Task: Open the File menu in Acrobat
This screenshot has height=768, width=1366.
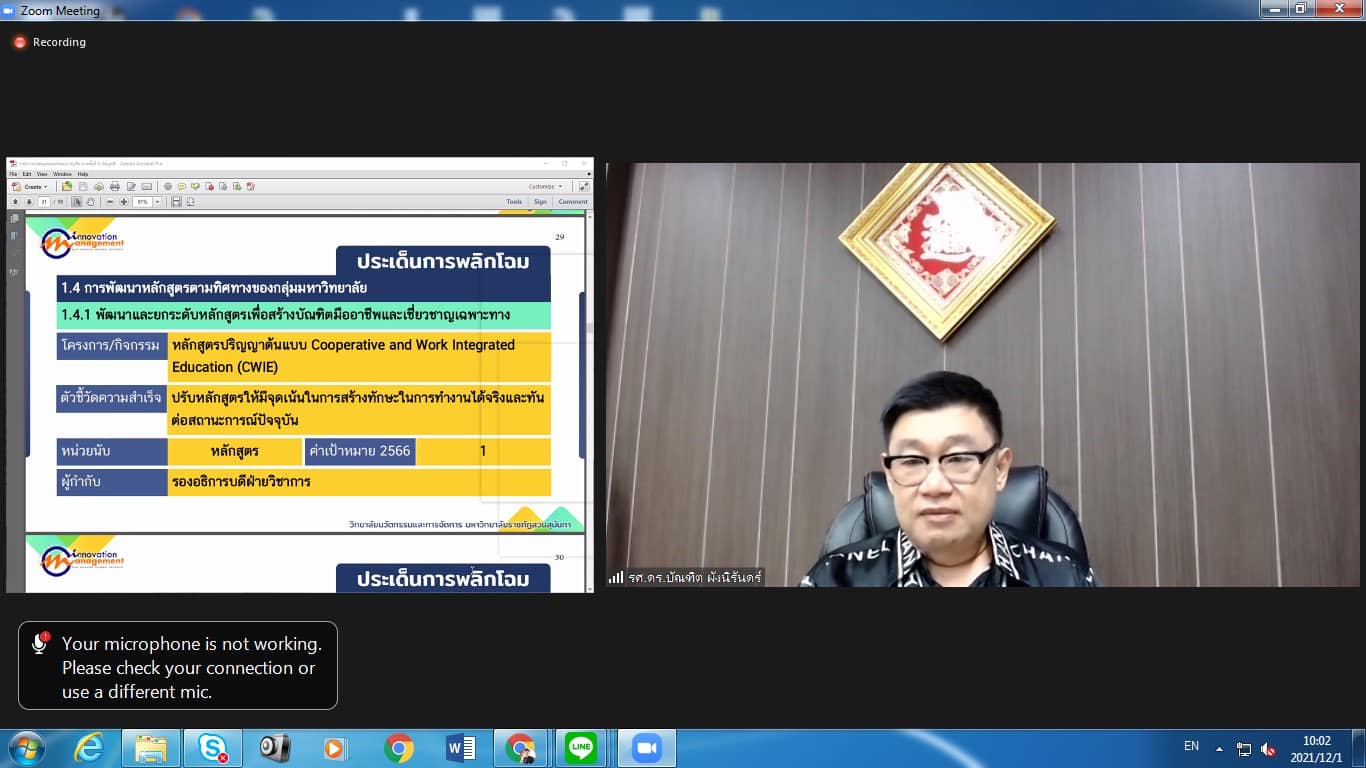Action: click(x=13, y=174)
